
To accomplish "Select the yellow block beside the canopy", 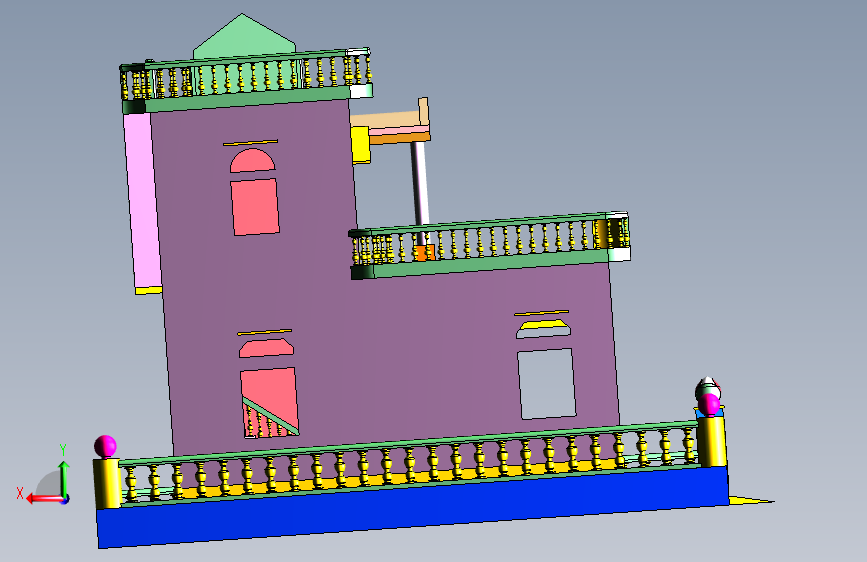I will coord(361,144).
